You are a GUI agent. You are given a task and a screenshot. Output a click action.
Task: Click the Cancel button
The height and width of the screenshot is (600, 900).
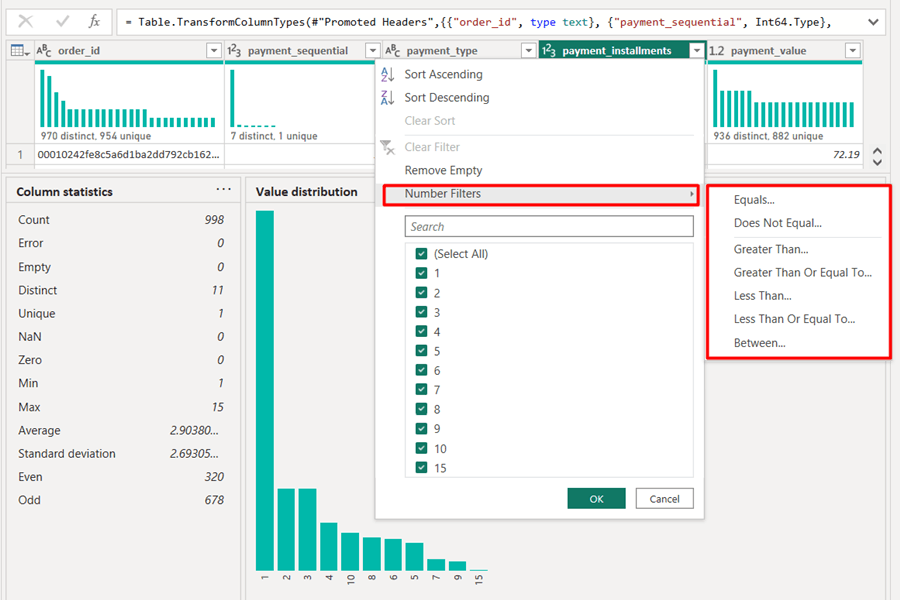tap(664, 498)
